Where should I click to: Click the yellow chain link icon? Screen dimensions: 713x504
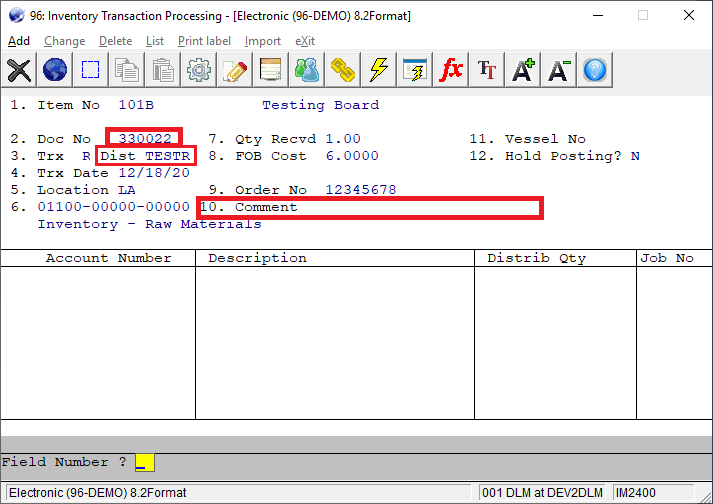coord(342,70)
